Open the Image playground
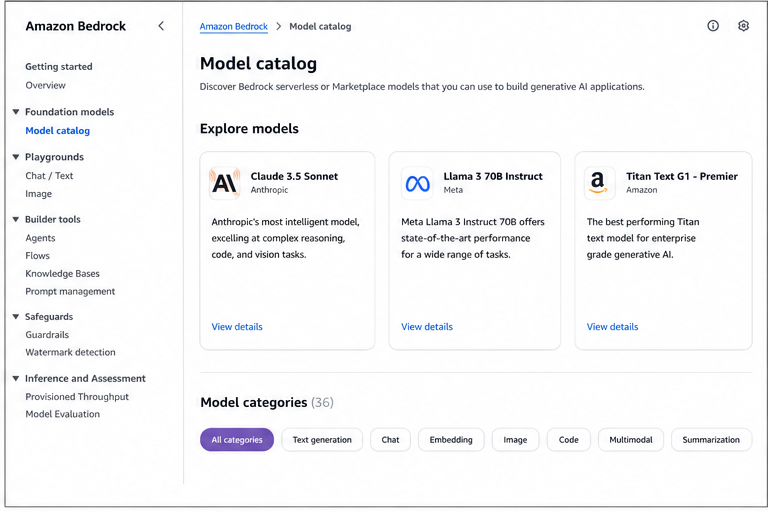The width and height of the screenshot is (768, 512). (x=39, y=194)
